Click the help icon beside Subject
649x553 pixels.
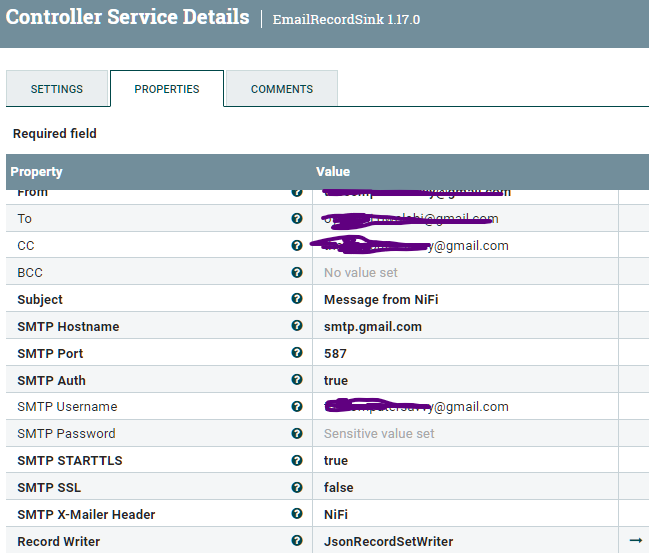click(x=297, y=299)
